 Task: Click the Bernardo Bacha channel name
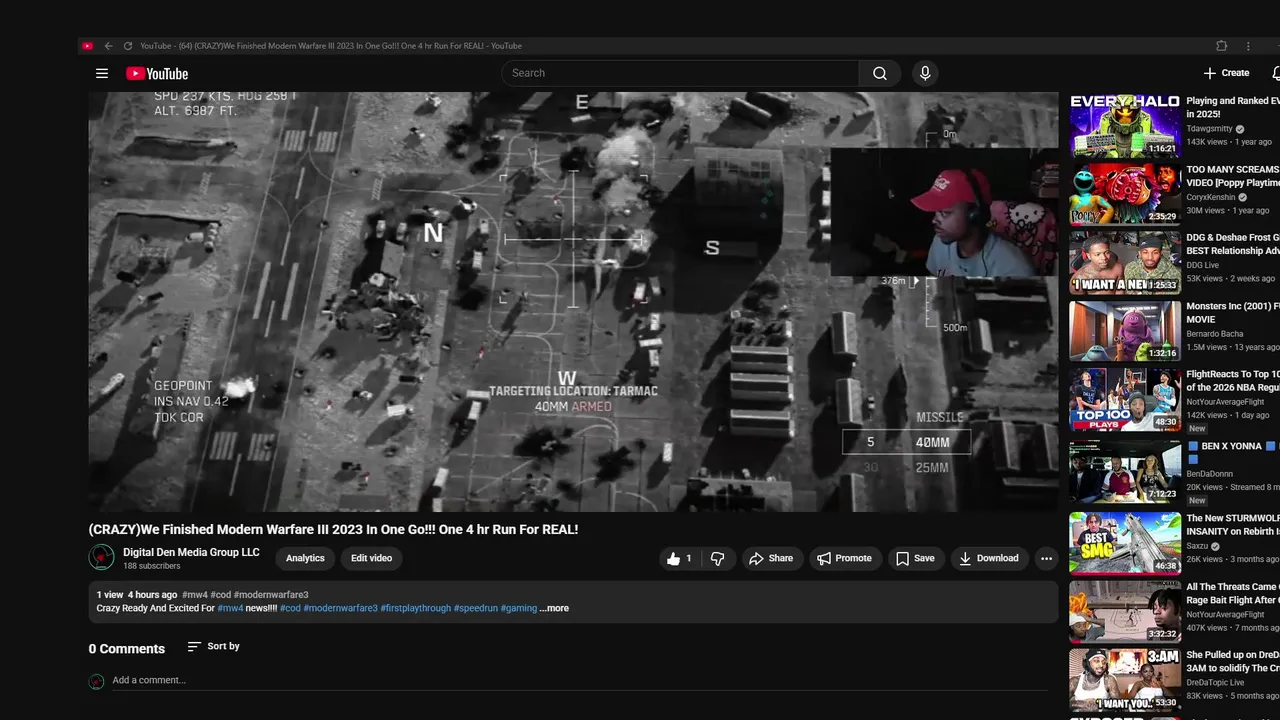point(1215,334)
